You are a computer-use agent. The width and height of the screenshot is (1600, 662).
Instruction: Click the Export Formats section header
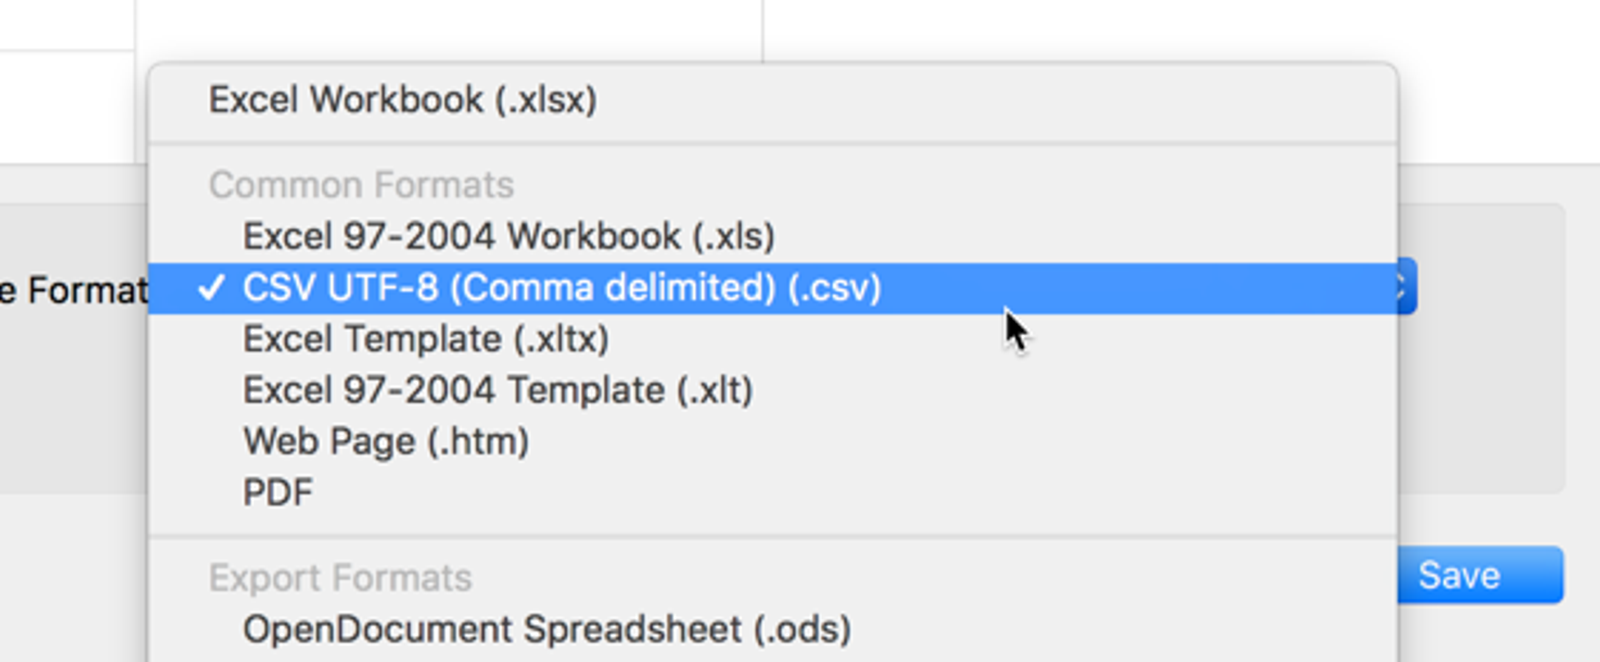click(x=340, y=578)
